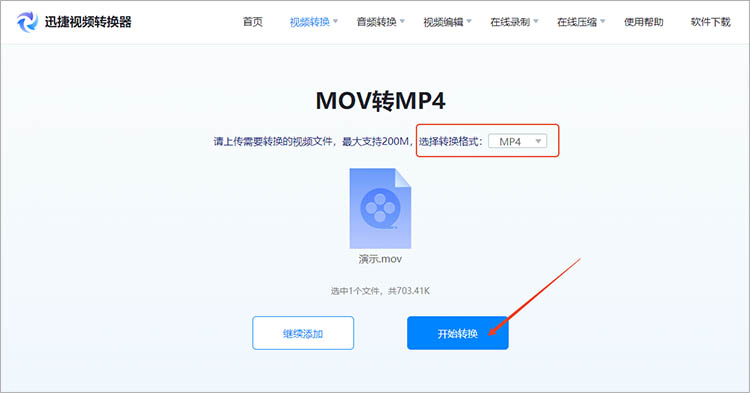This screenshot has width=750, height=393.
Task: Open the 在线录制 menu
Action: (x=510, y=22)
